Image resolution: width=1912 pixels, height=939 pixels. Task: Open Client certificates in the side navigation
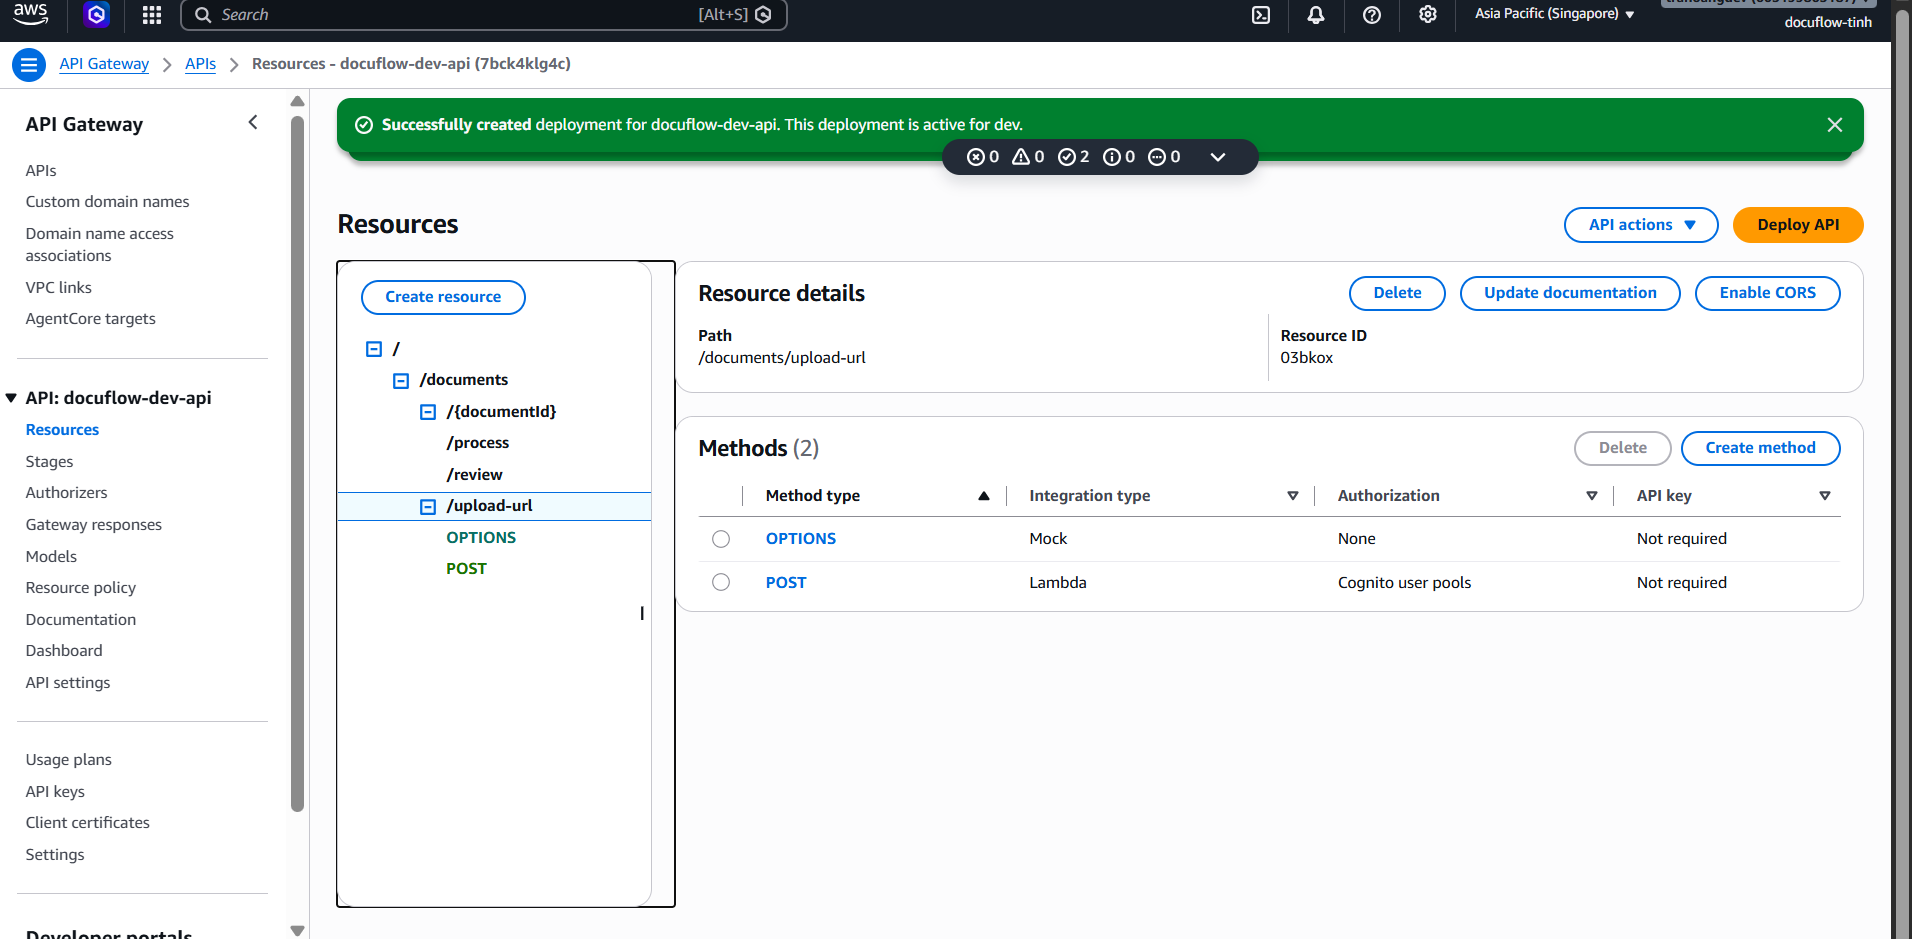click(x=87, y=823)
